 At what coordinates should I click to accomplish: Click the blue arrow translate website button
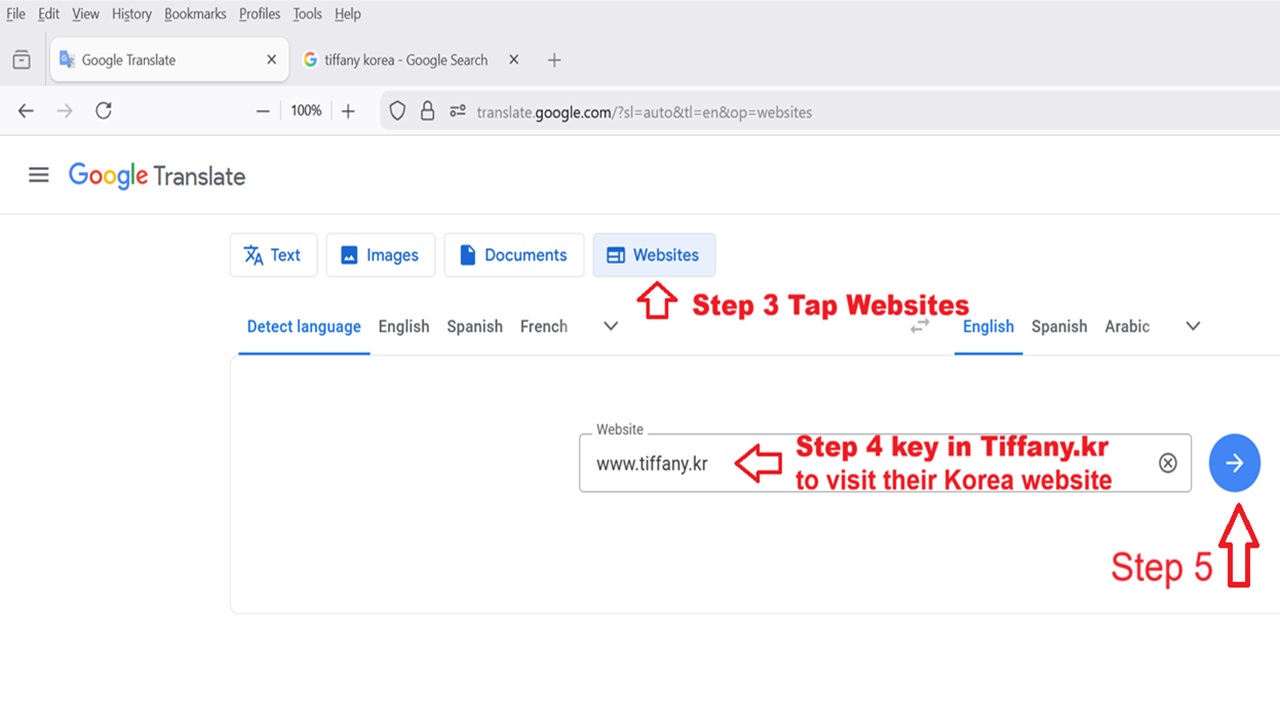1234,463
